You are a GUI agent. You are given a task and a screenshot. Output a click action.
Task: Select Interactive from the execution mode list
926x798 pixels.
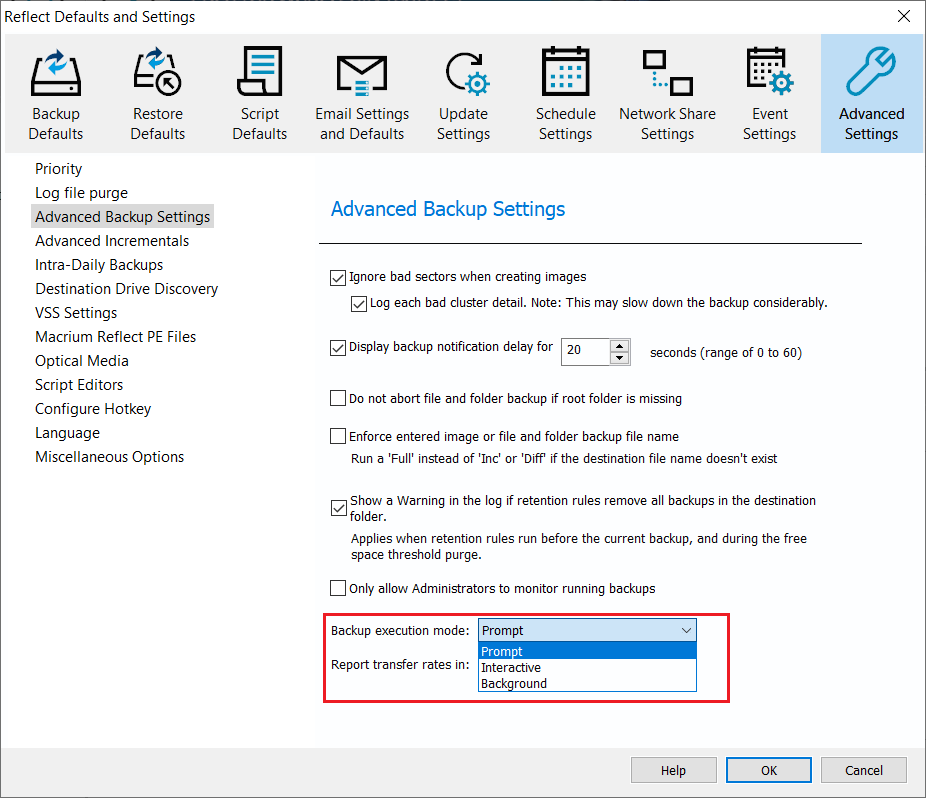(510, 667)
